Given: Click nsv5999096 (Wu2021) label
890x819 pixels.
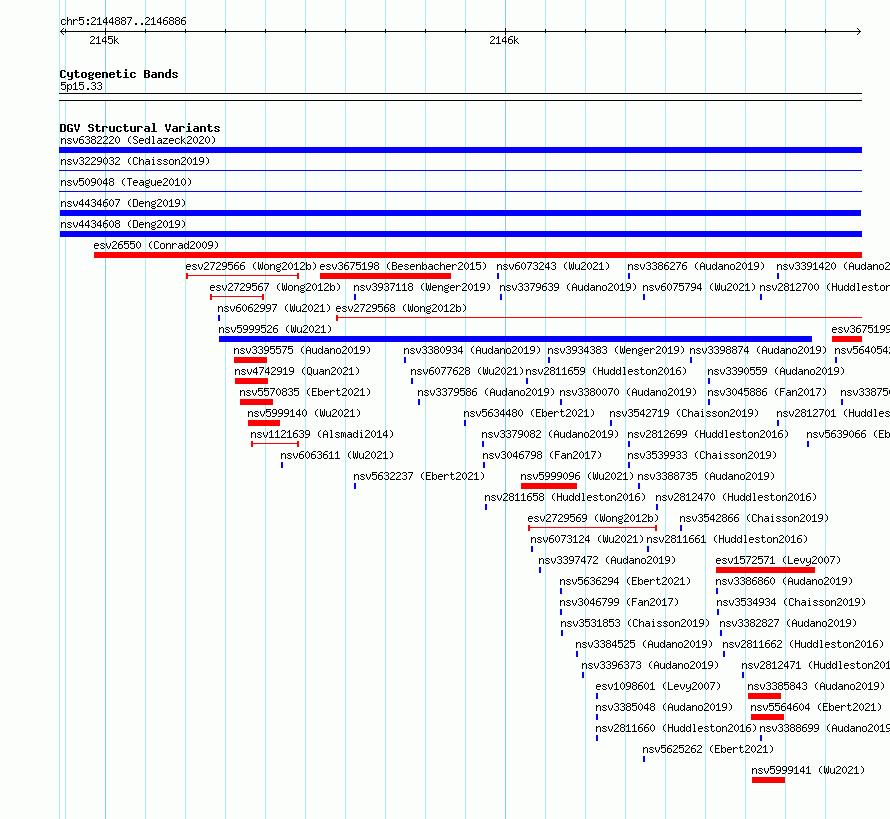Looking at the screenshot, I should [577, 476].
